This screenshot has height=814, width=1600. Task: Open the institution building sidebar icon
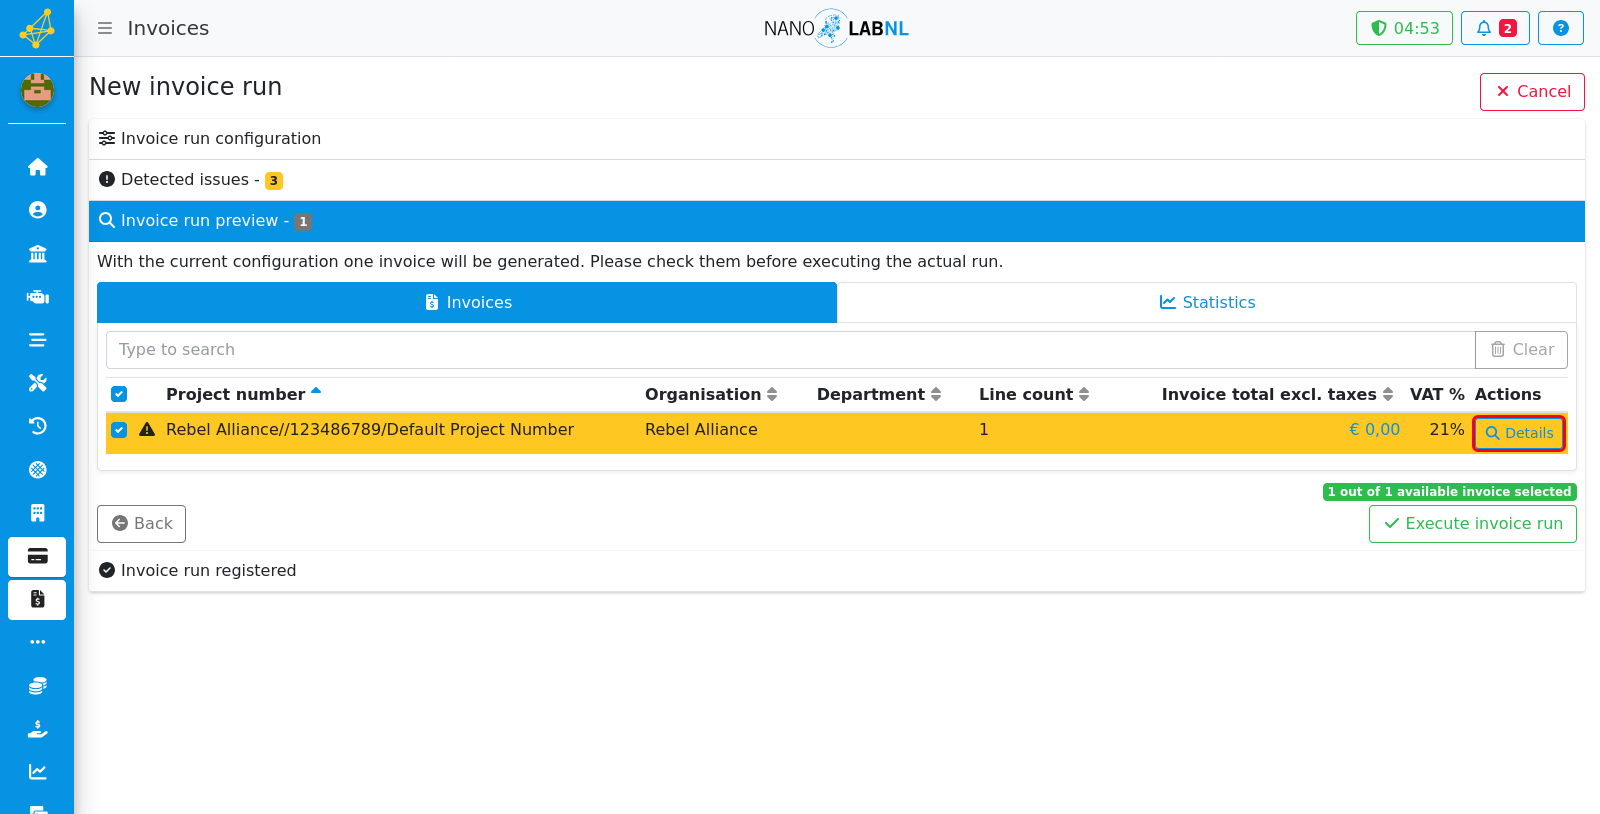(x=37, y=253)
